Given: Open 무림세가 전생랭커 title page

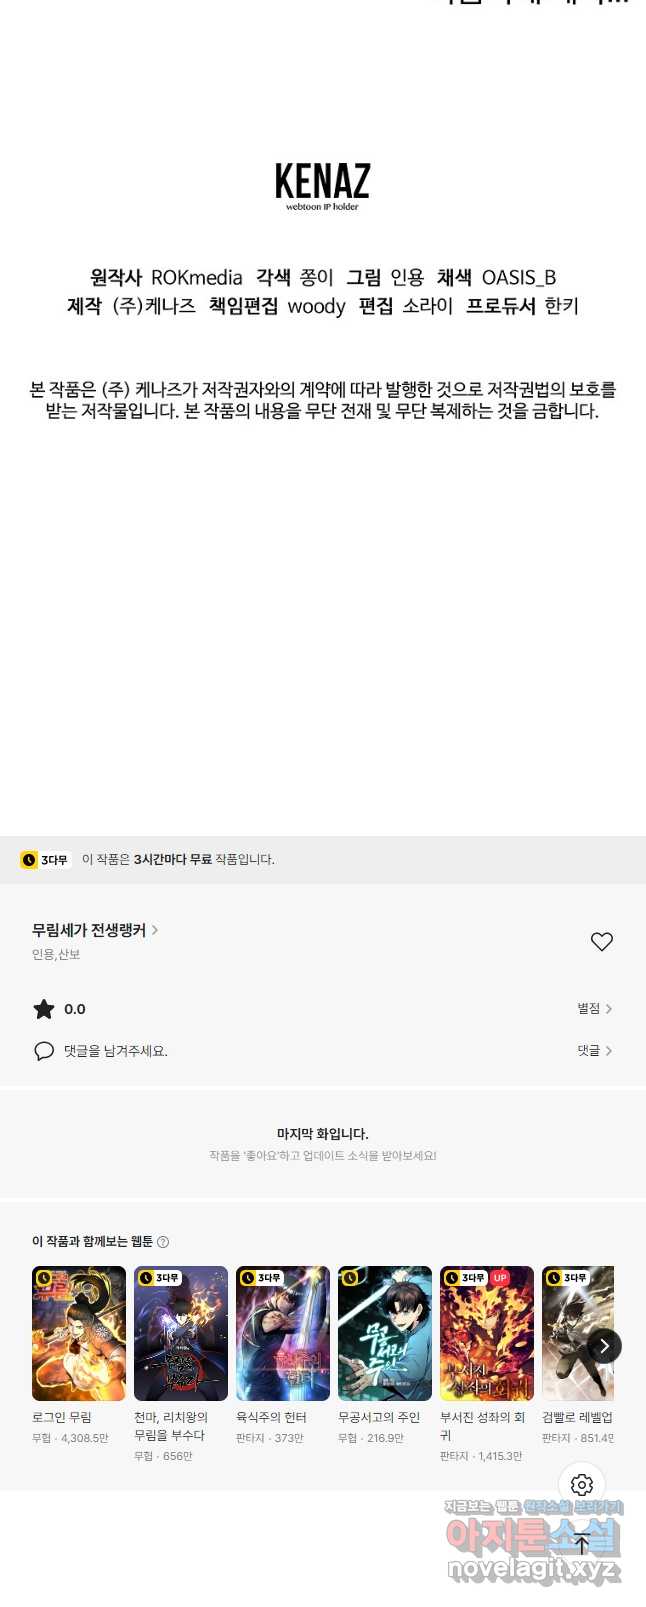Looking at the screenshot, I should click(89, 930).
